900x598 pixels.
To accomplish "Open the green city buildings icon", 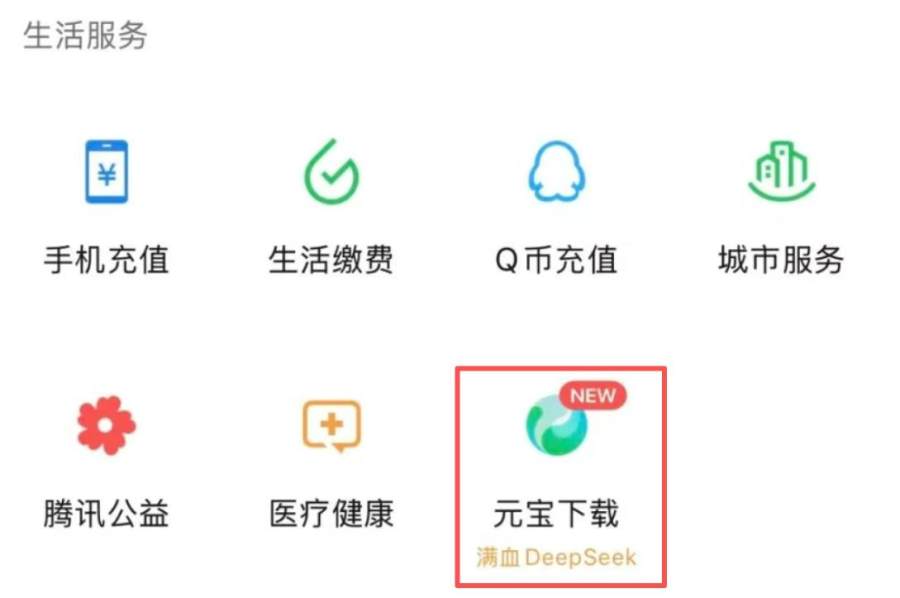I will coord(782,171).
